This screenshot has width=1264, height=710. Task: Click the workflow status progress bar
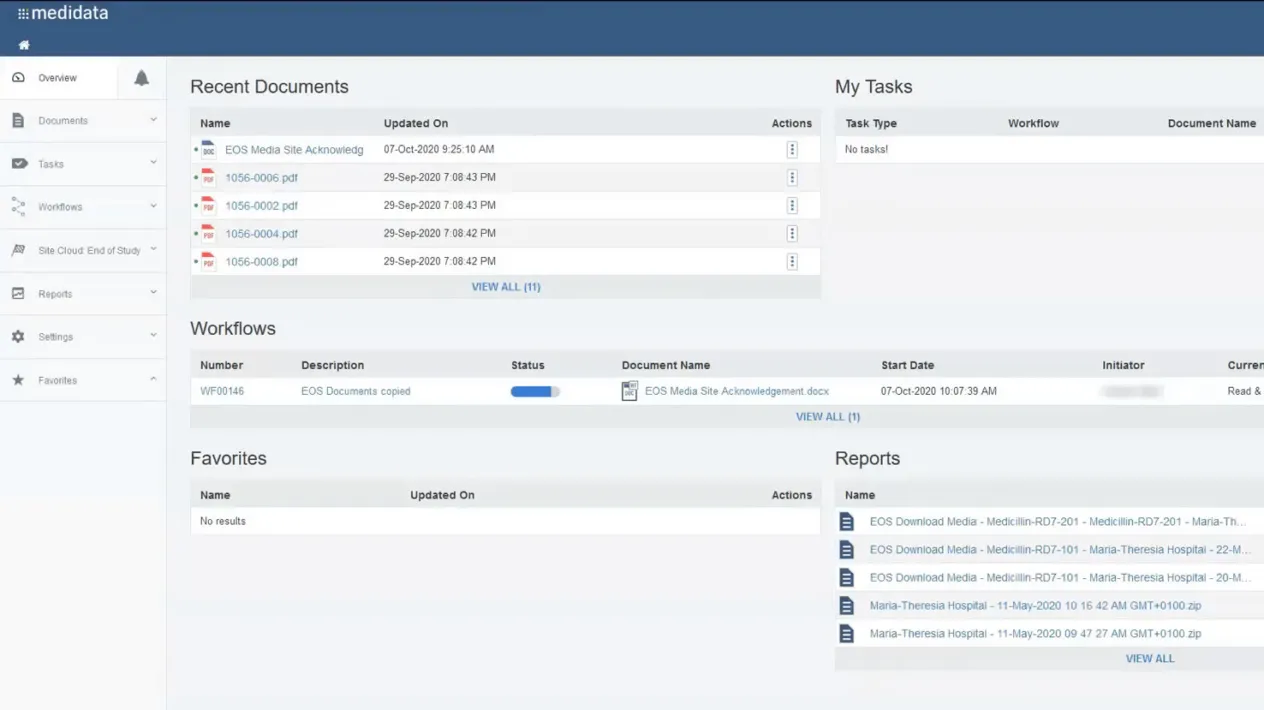coord(535,392)
